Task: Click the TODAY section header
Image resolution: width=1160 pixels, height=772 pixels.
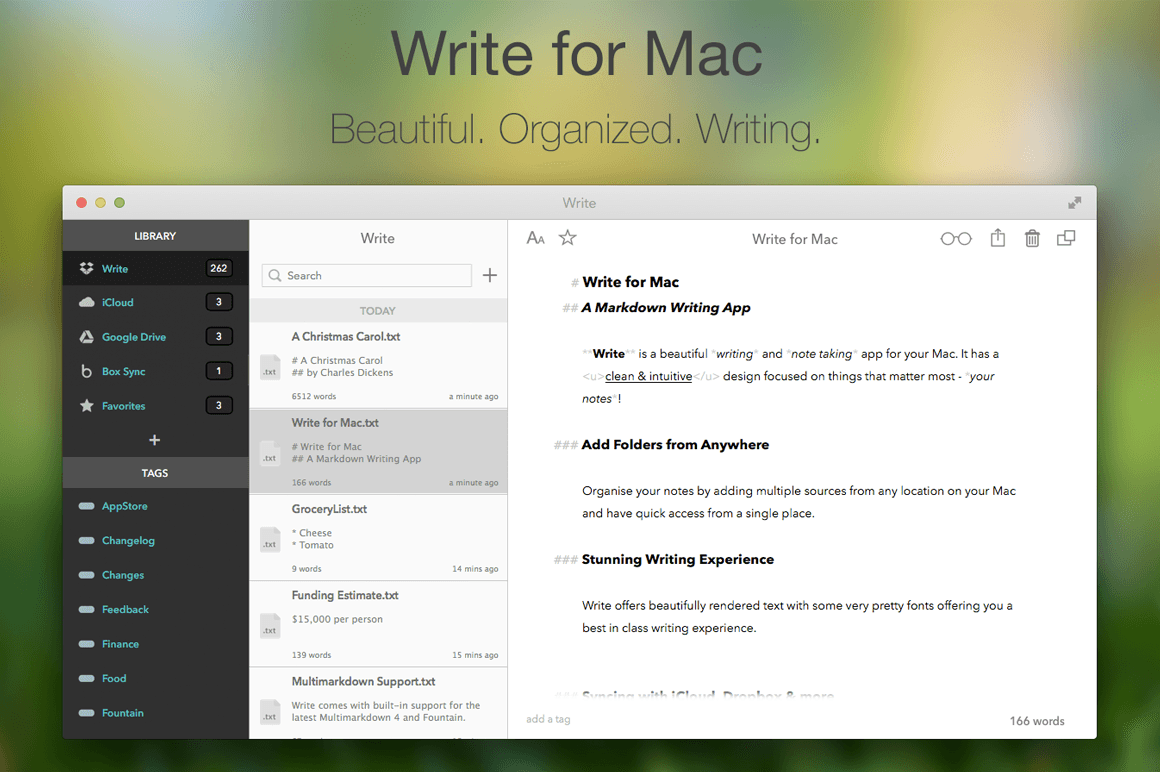Action: tap(378, 311)
